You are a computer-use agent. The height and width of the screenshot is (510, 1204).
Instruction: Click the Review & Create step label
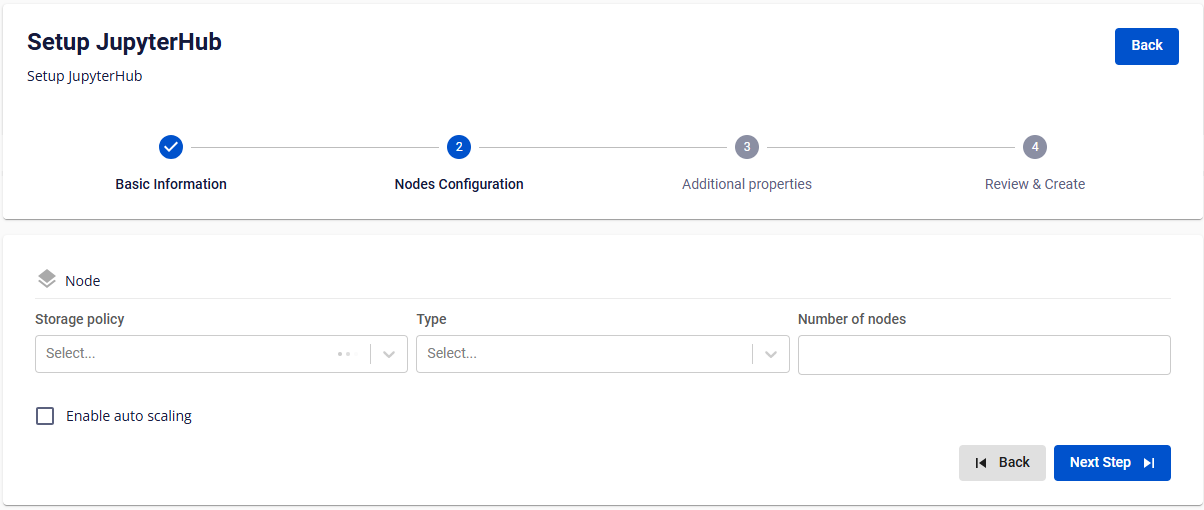coord(1035,184)
